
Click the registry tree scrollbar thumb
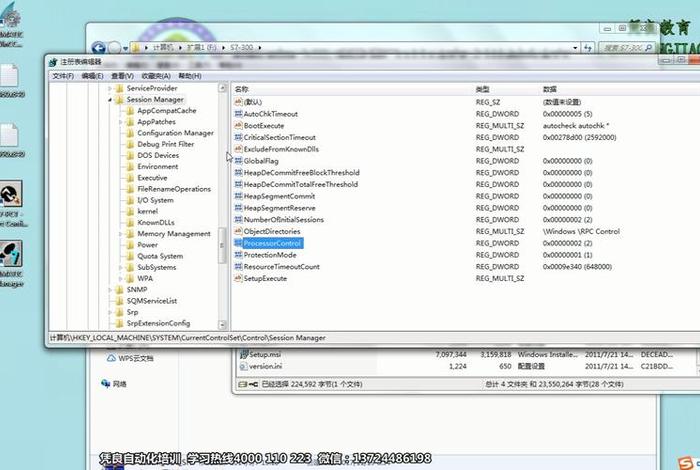222,245
